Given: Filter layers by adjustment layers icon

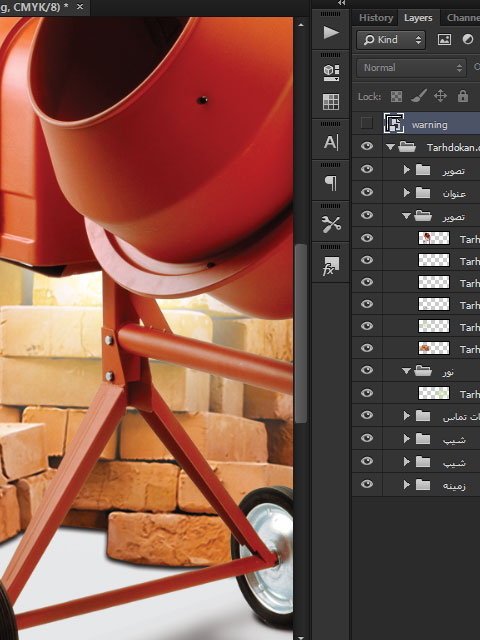Looking at the screenshot, I should tap(467, 40).
